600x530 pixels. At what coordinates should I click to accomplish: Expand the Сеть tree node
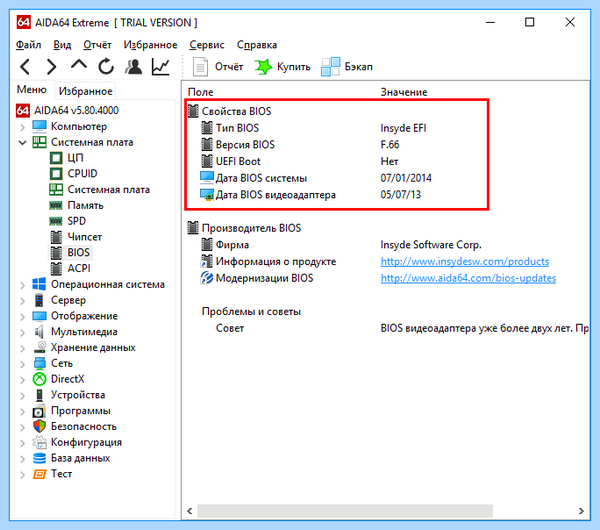23,364
